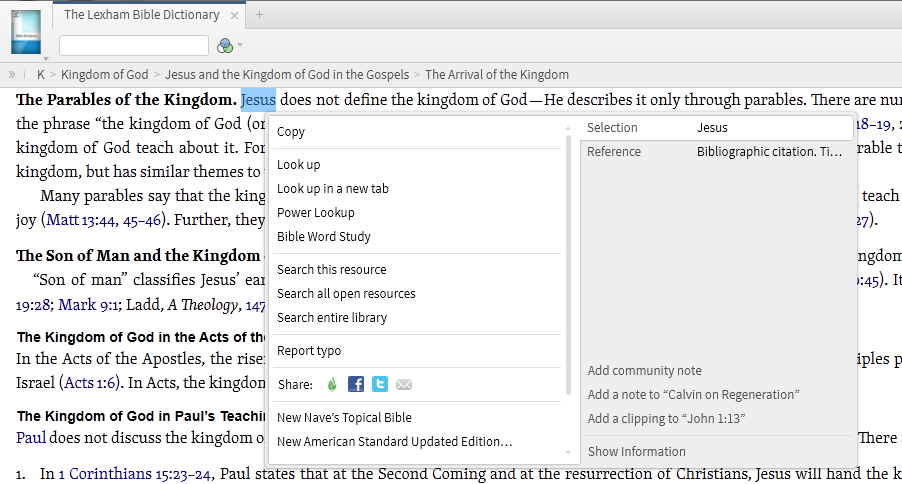Share via Faithlife flame icon
This screenshot has width=902, height=484.
(x=332, y=384)
